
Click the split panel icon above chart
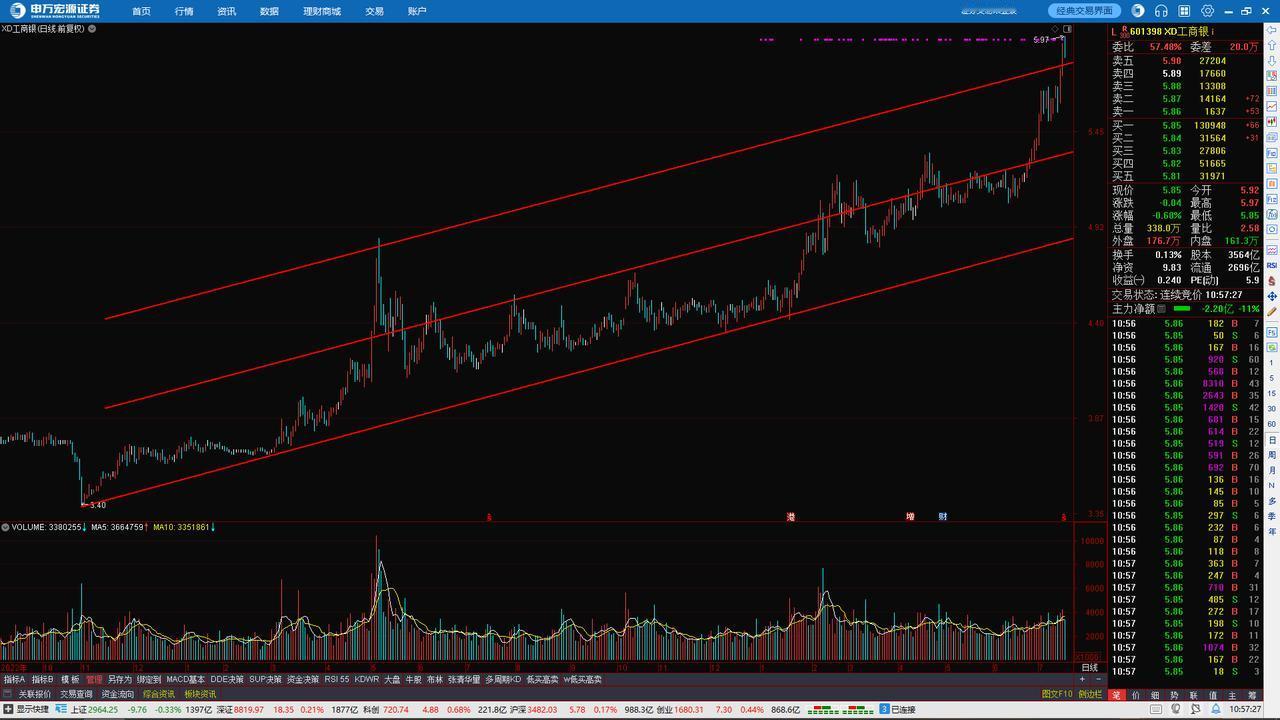coord(1067,29)
